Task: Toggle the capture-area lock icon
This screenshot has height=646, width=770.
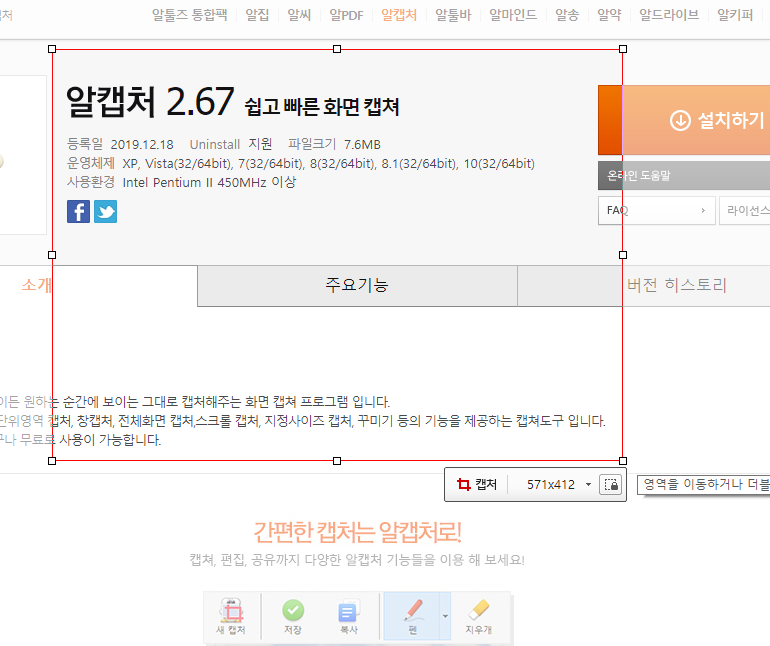Action: pos(611,484)
